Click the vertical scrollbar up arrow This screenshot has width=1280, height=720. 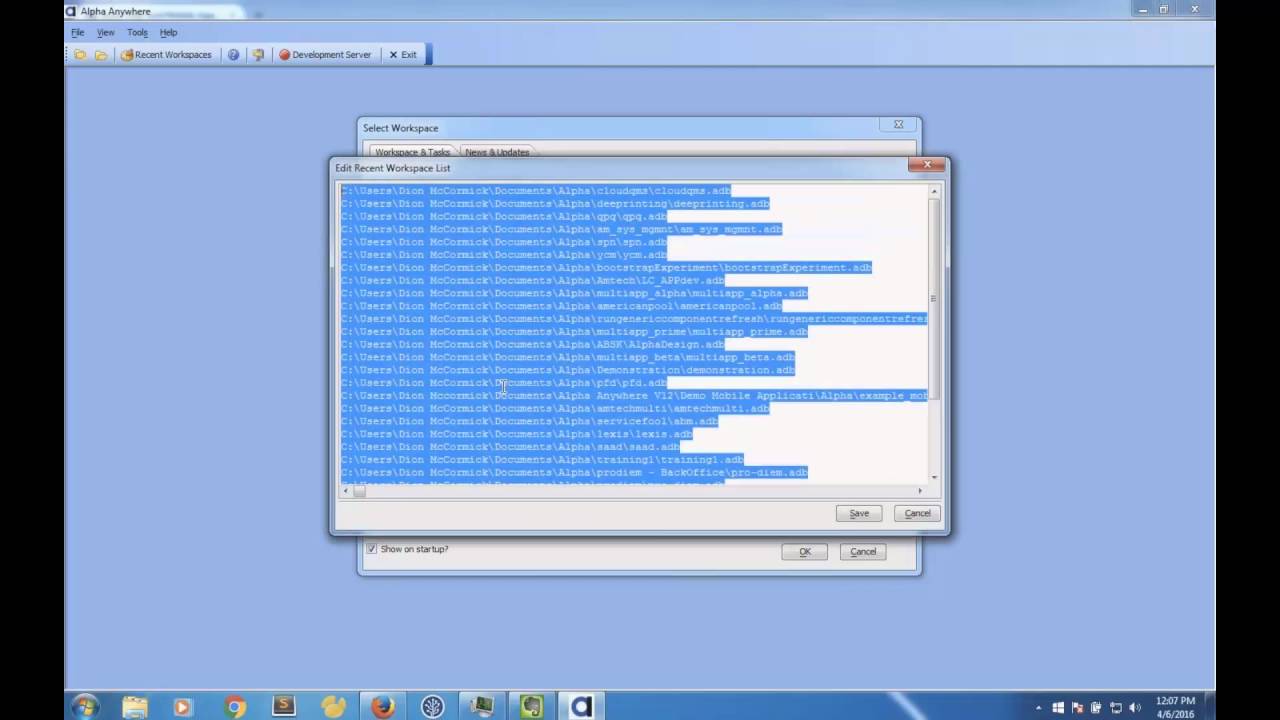coord(934,191)
